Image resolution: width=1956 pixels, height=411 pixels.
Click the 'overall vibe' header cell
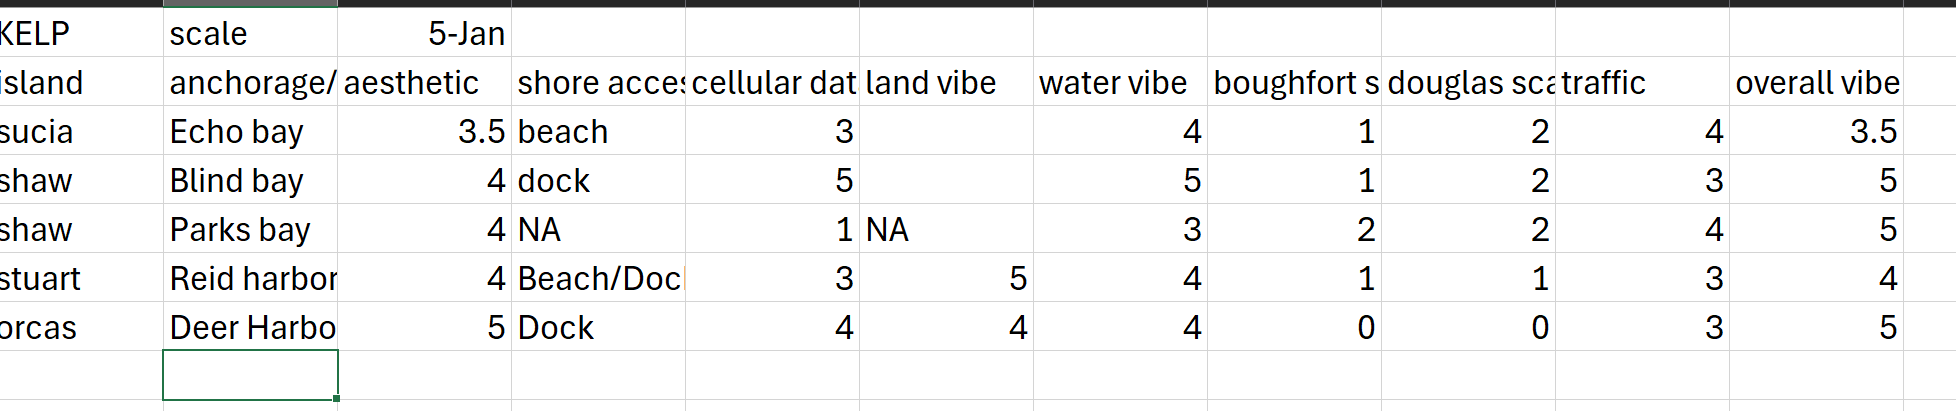tap(1816, 82)
